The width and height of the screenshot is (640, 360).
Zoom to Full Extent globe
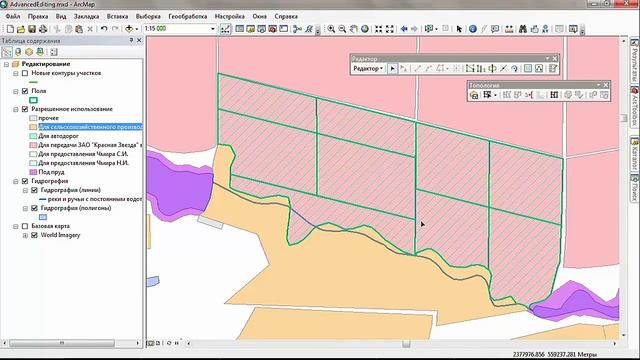click(364, 29)
